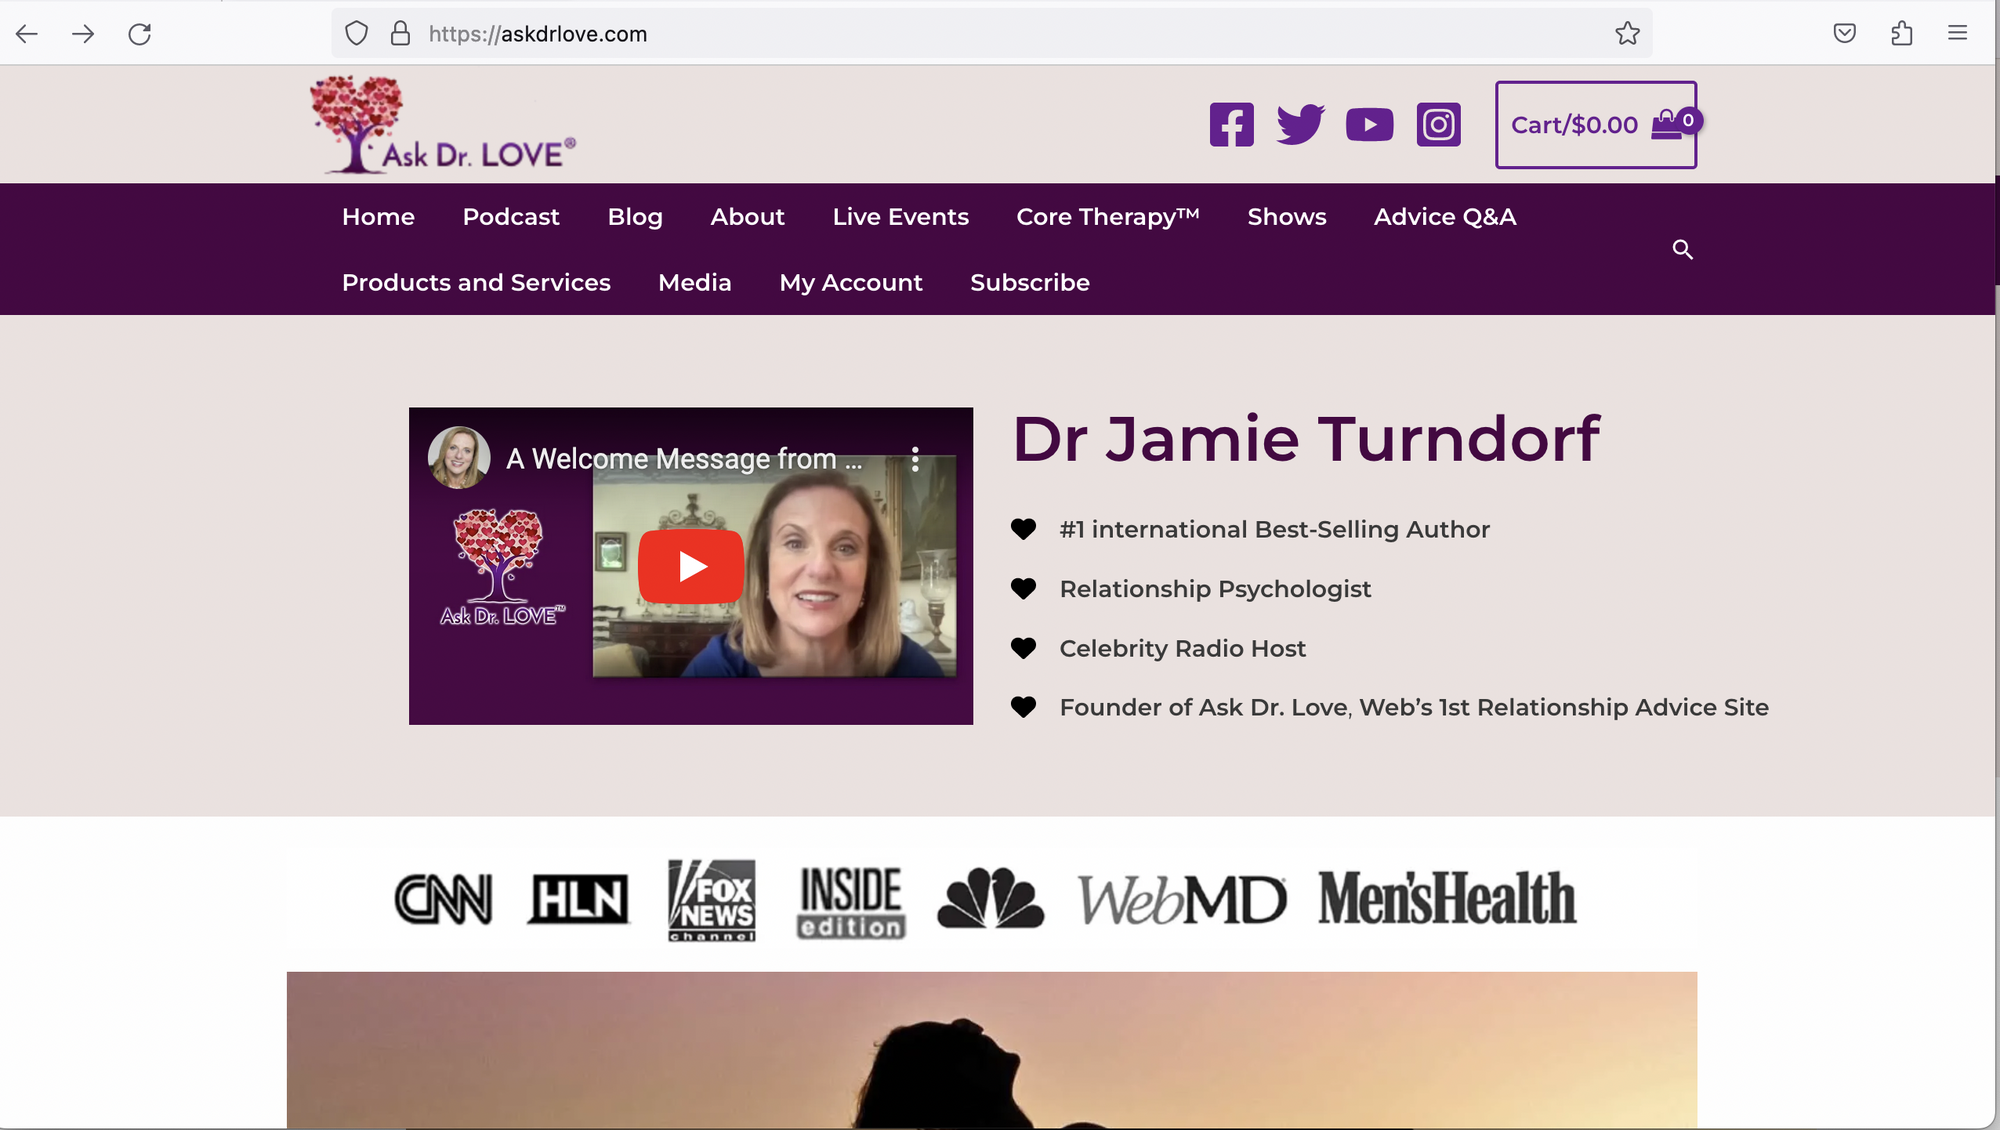2000x1130 pixels.
Task: Click the browser forward arrow
Action: tap(83, 34)
